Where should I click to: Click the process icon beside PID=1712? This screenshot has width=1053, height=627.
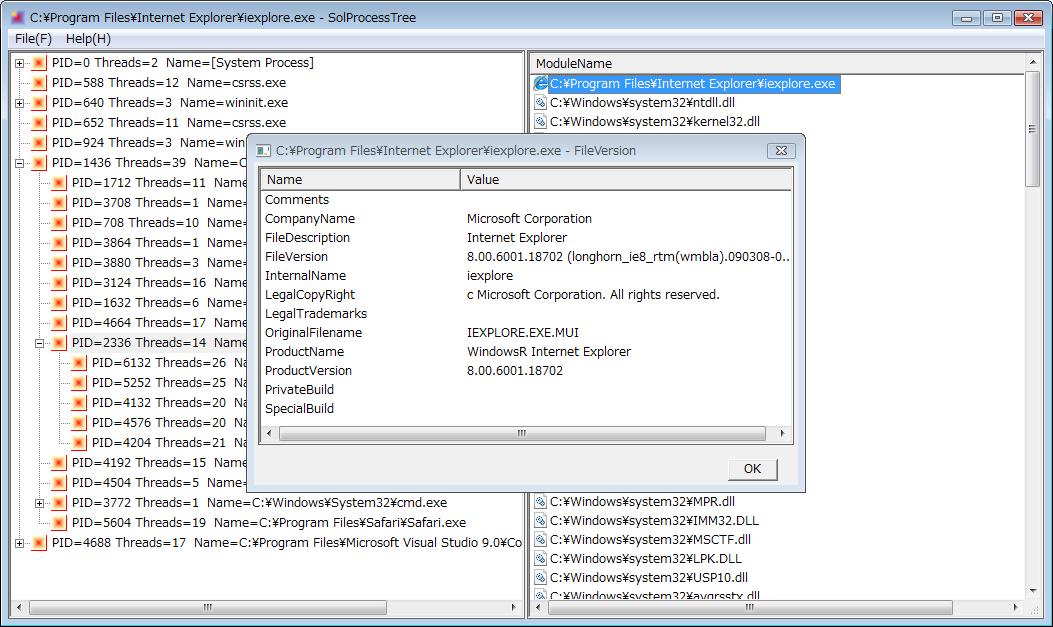(x=59, y=183)
